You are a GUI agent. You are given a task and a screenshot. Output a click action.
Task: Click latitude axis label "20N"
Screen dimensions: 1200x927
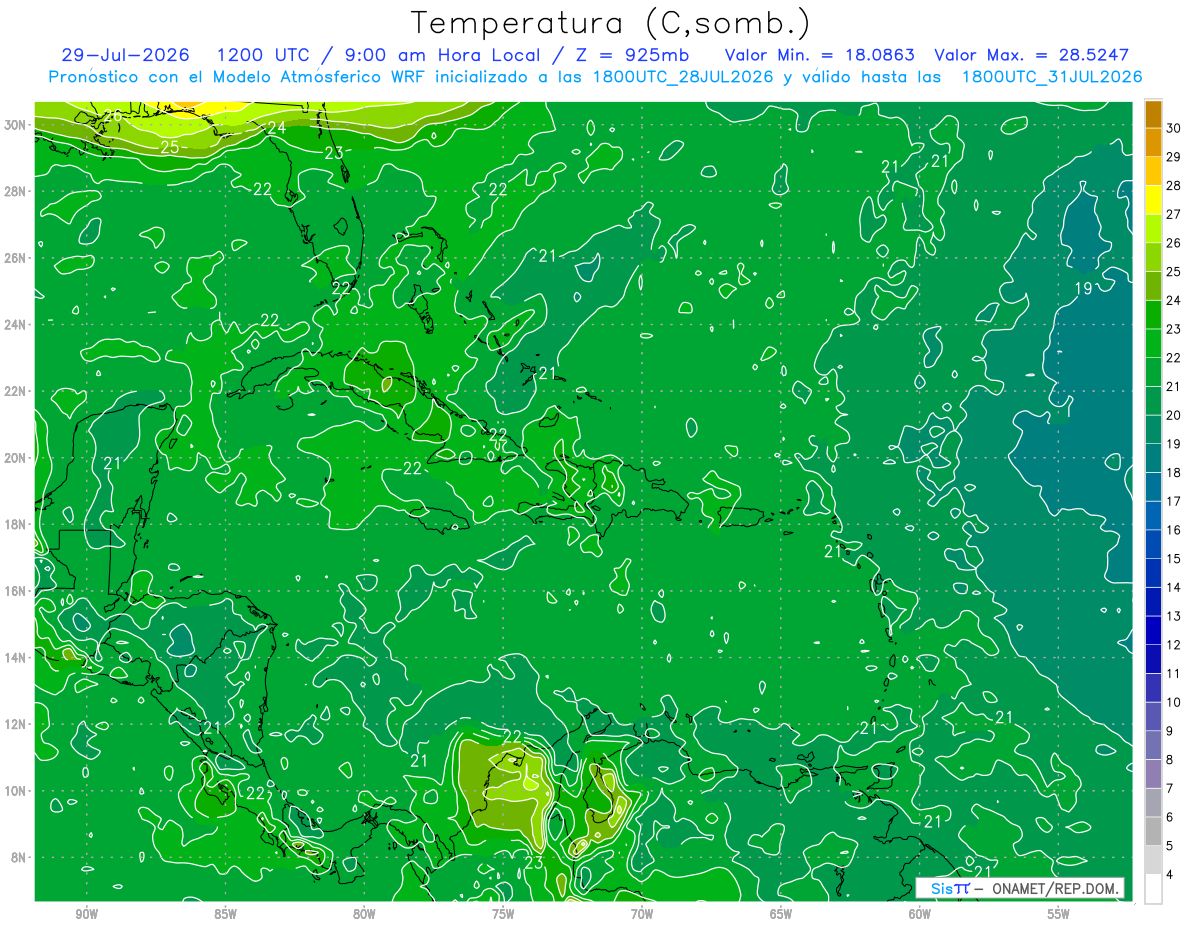(x=15, y=458)
